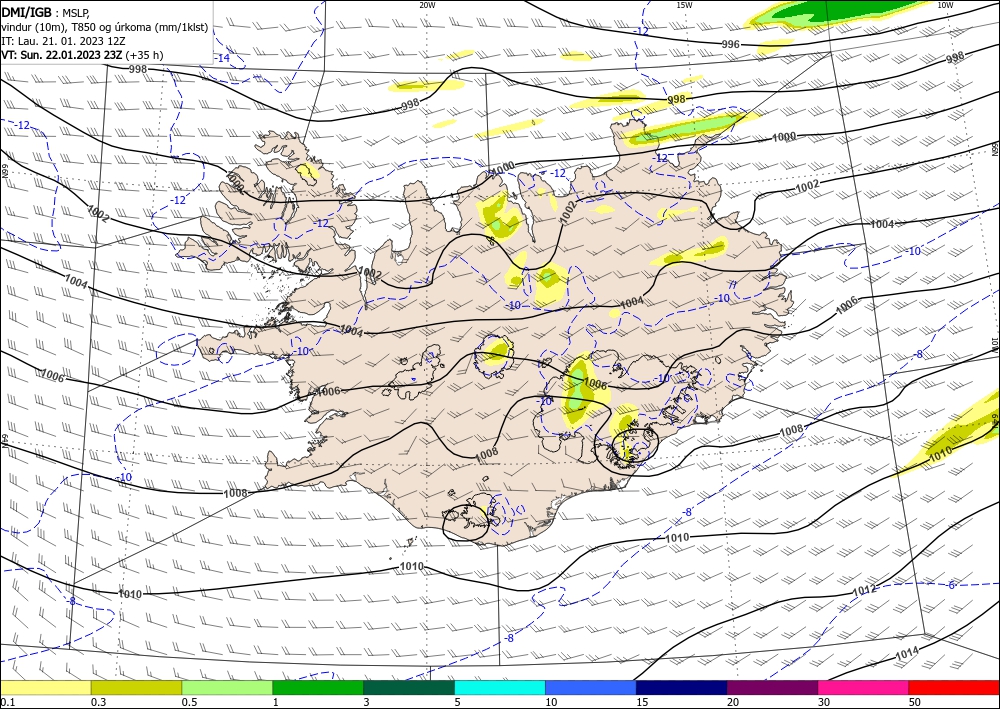Select the purple 20 mm legend swatch
The height and width of the screenshot is (709, 1000).
(772, 687)
